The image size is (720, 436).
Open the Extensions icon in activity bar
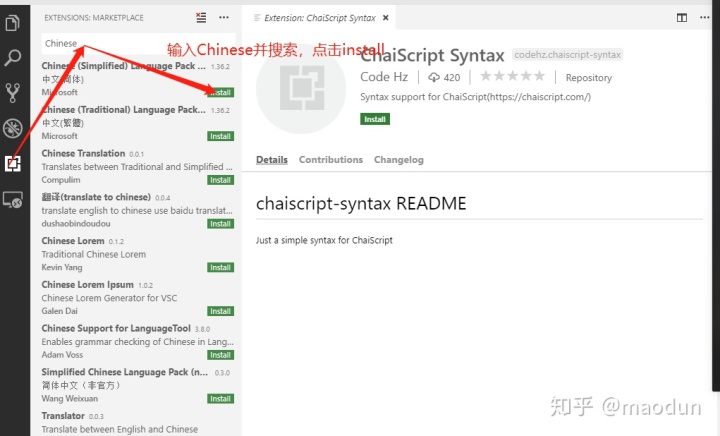pos(12,163)
